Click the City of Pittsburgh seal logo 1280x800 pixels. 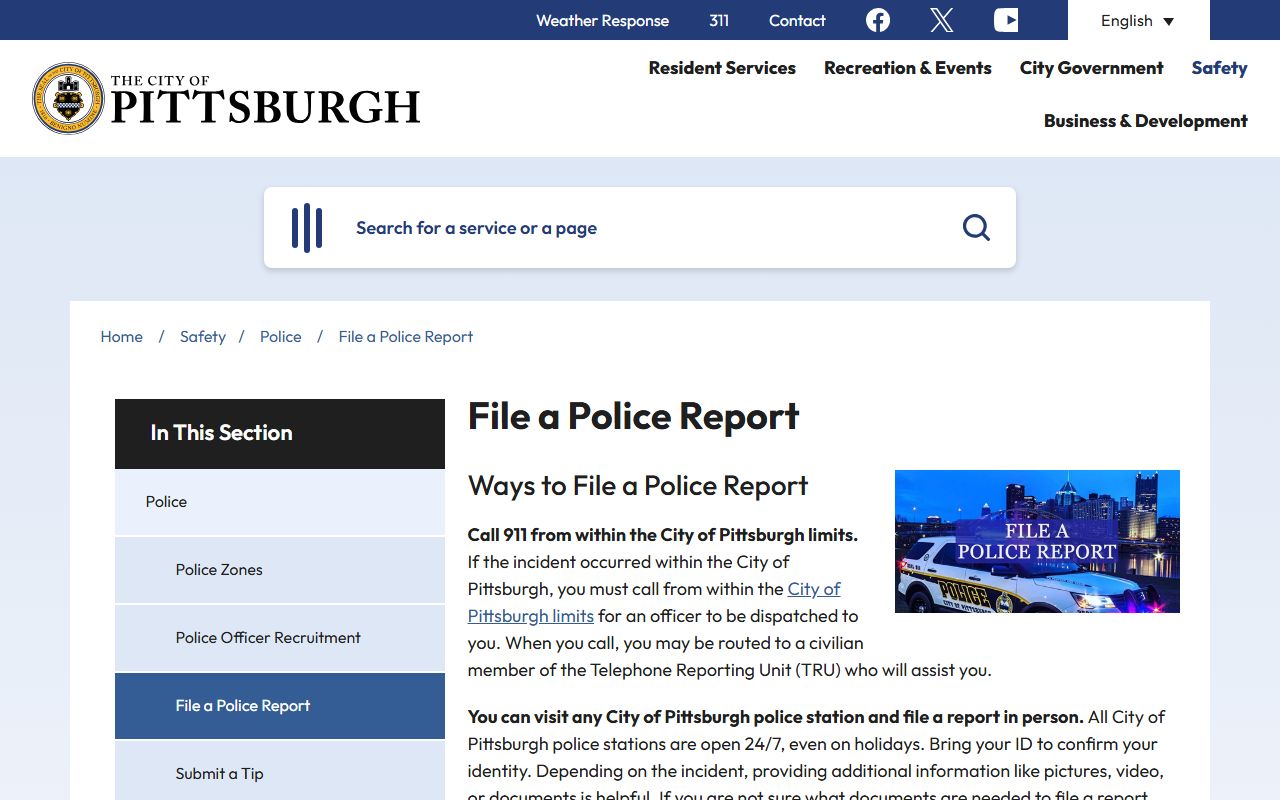coord(68,98)
